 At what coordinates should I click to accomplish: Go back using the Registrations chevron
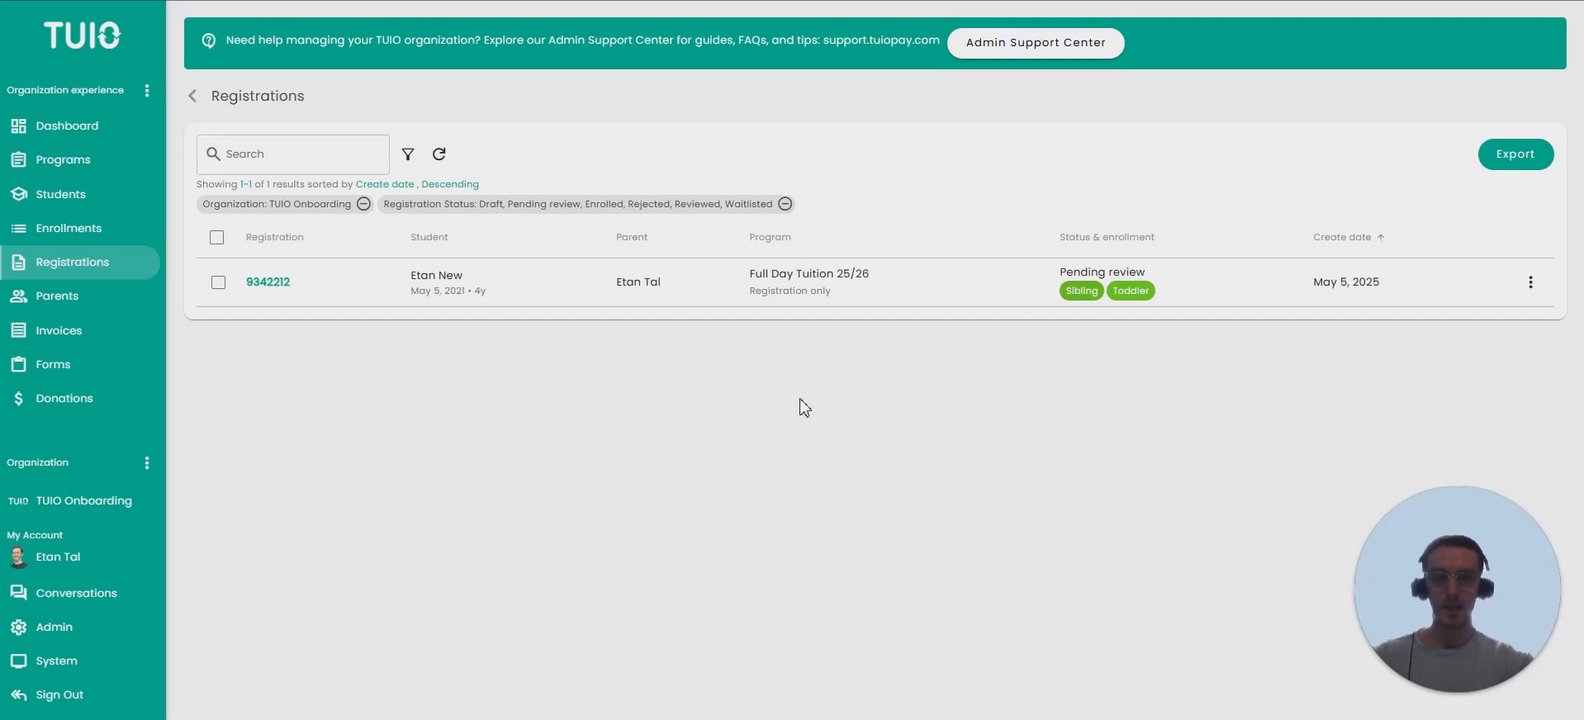(193, 96)
